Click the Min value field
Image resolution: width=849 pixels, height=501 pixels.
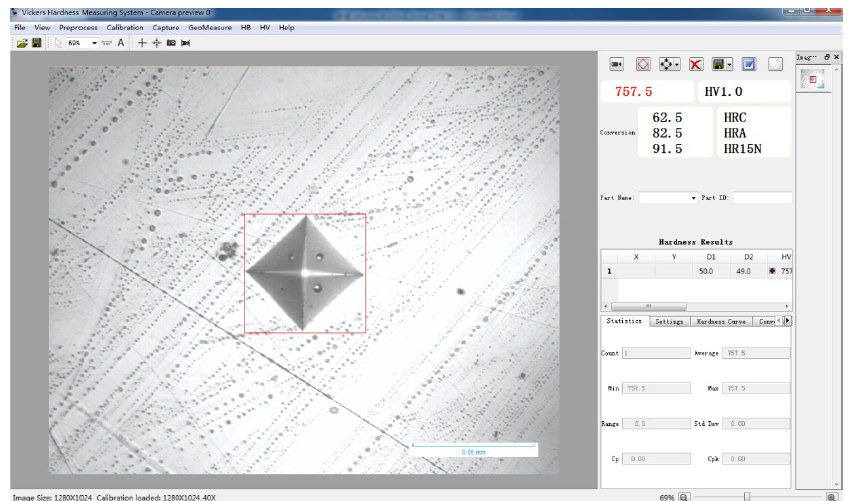(656, 388)
